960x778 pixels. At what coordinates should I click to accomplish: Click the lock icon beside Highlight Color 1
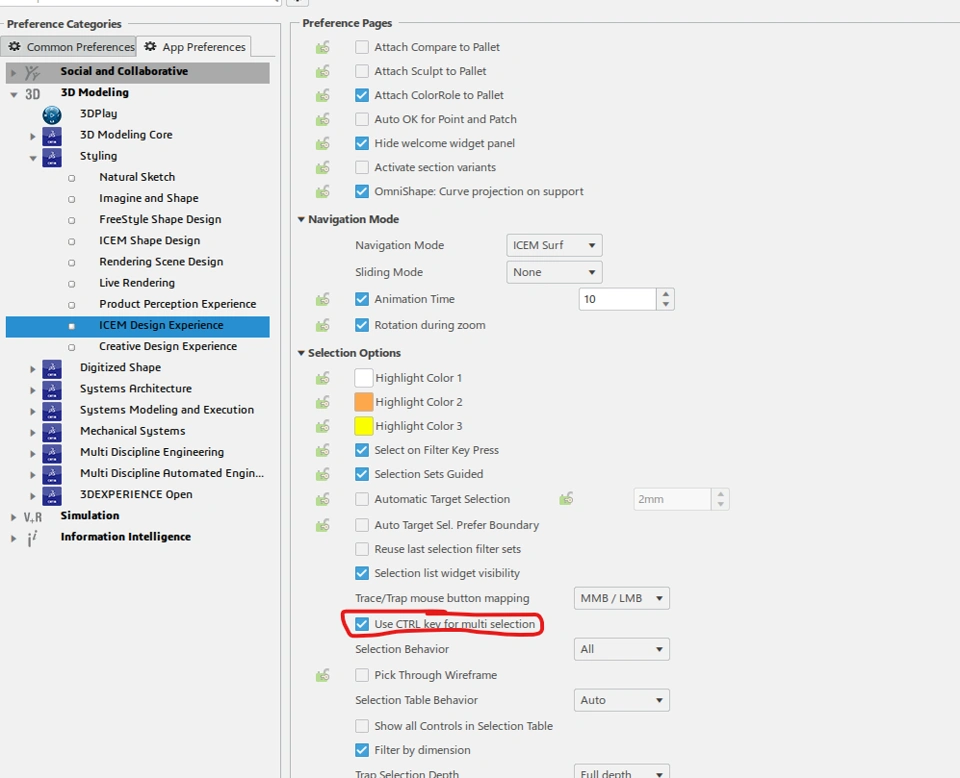[323, 378]
